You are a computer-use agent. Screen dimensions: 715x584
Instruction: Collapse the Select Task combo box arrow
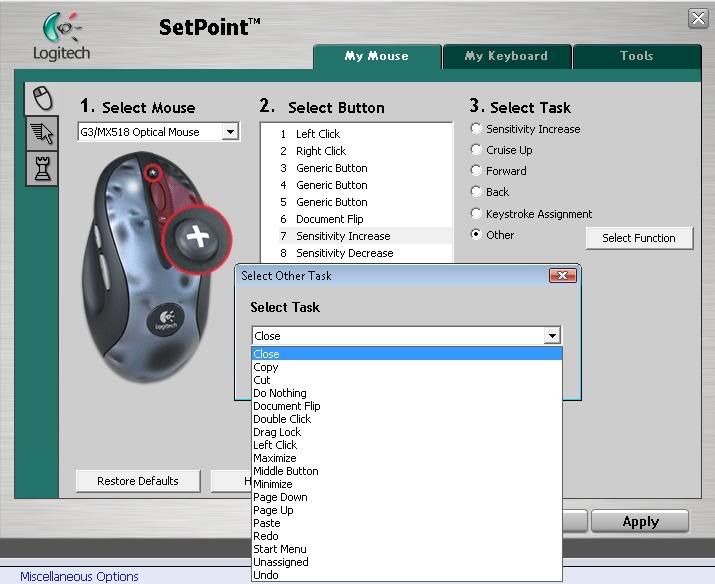552,336
